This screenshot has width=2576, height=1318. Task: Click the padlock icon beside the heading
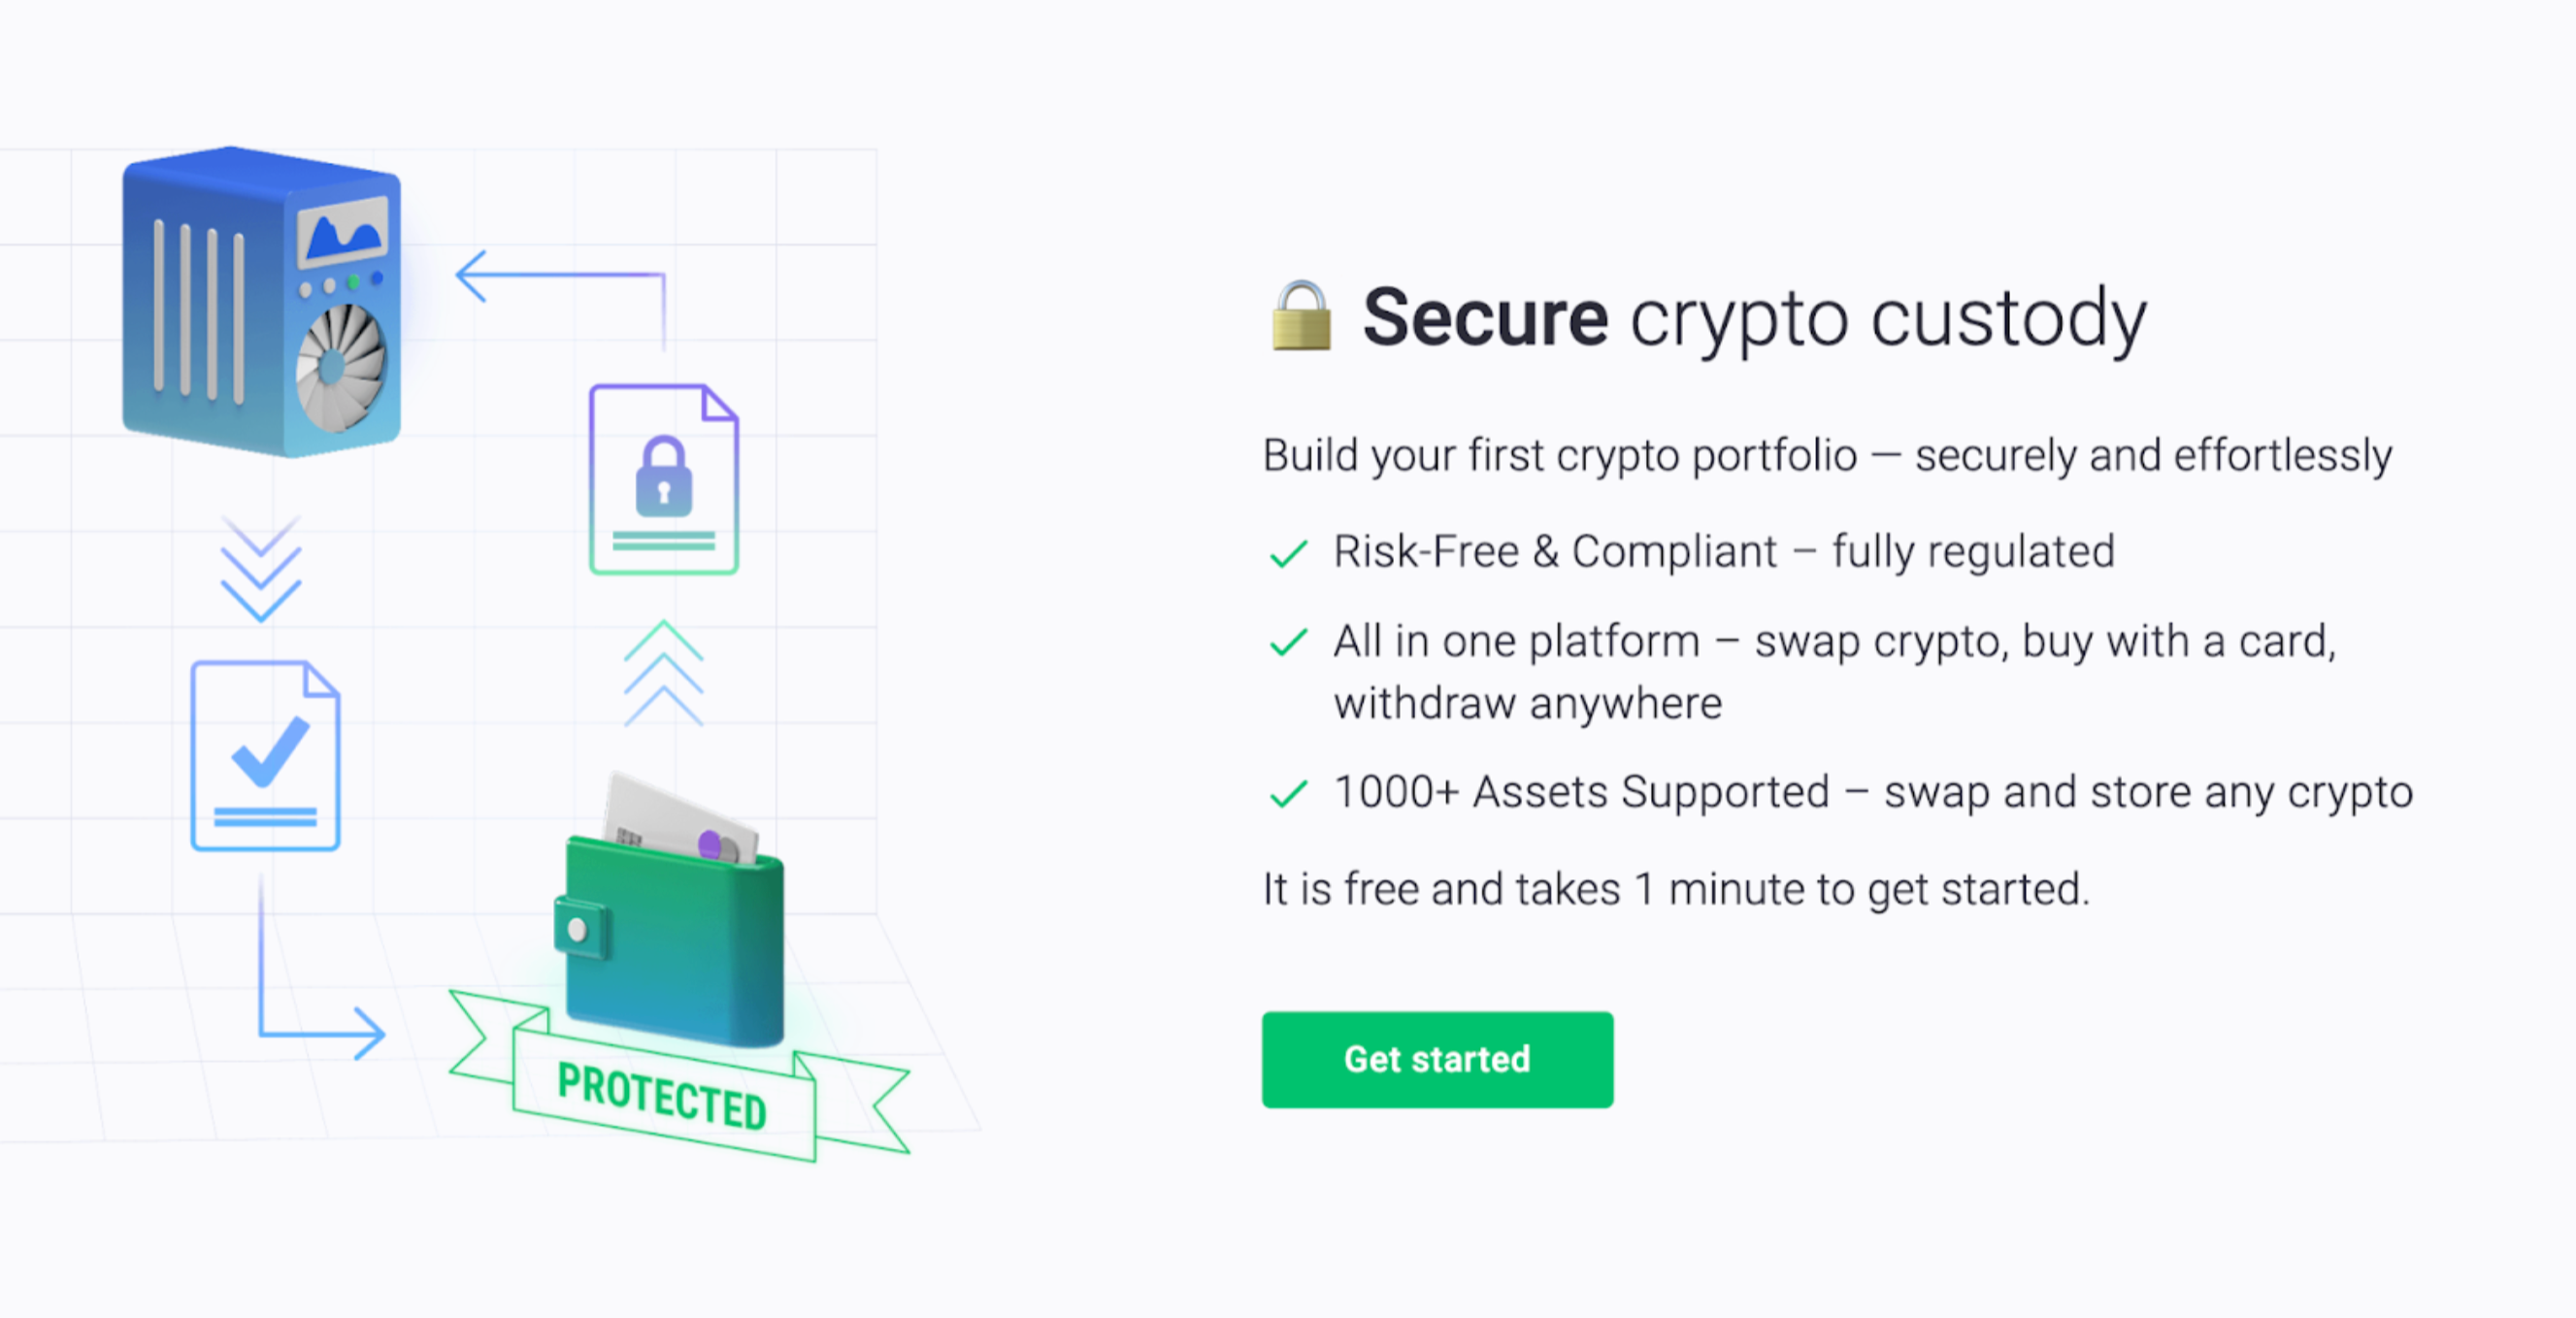[x=1302, y=318]
